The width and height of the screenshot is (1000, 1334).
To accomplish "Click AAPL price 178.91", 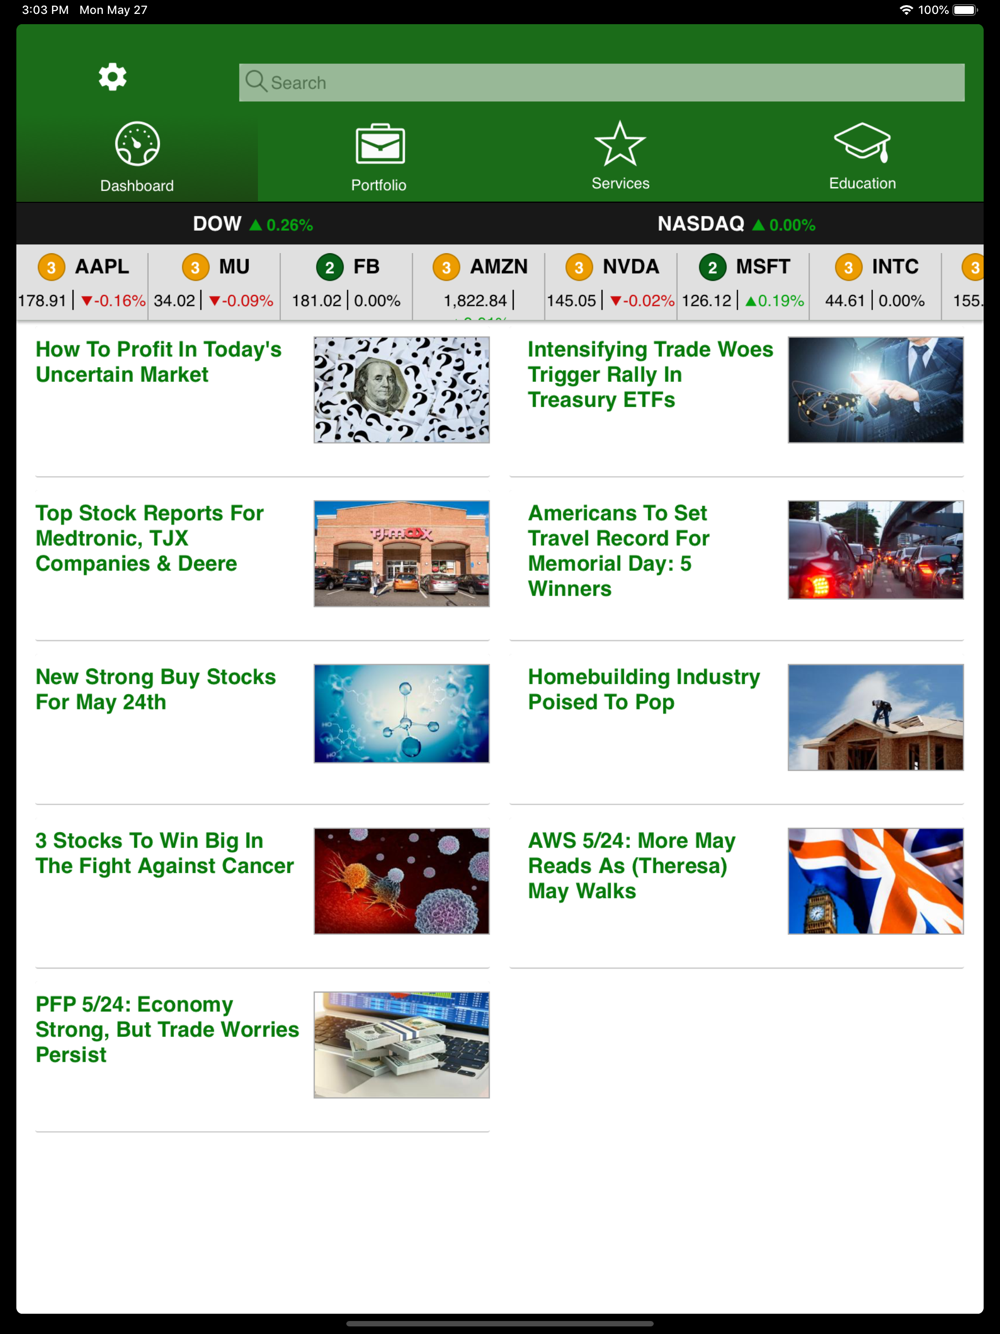I will [42, 301].
